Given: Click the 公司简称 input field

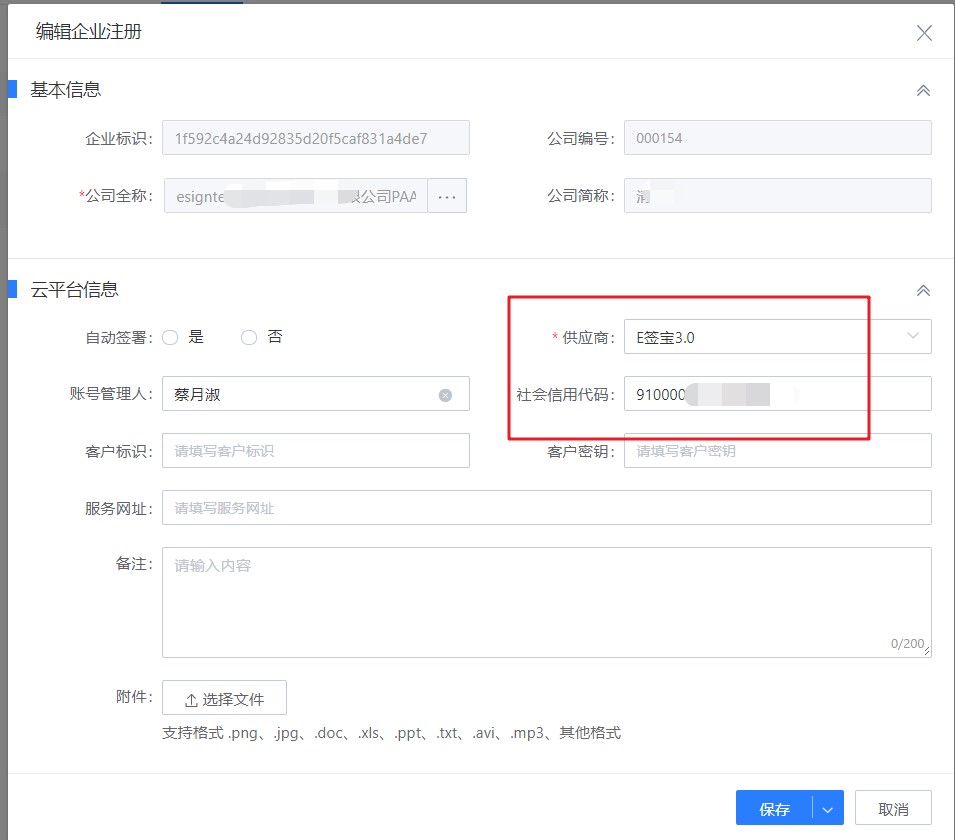Looking at the screenshot, I should point(780,196).
